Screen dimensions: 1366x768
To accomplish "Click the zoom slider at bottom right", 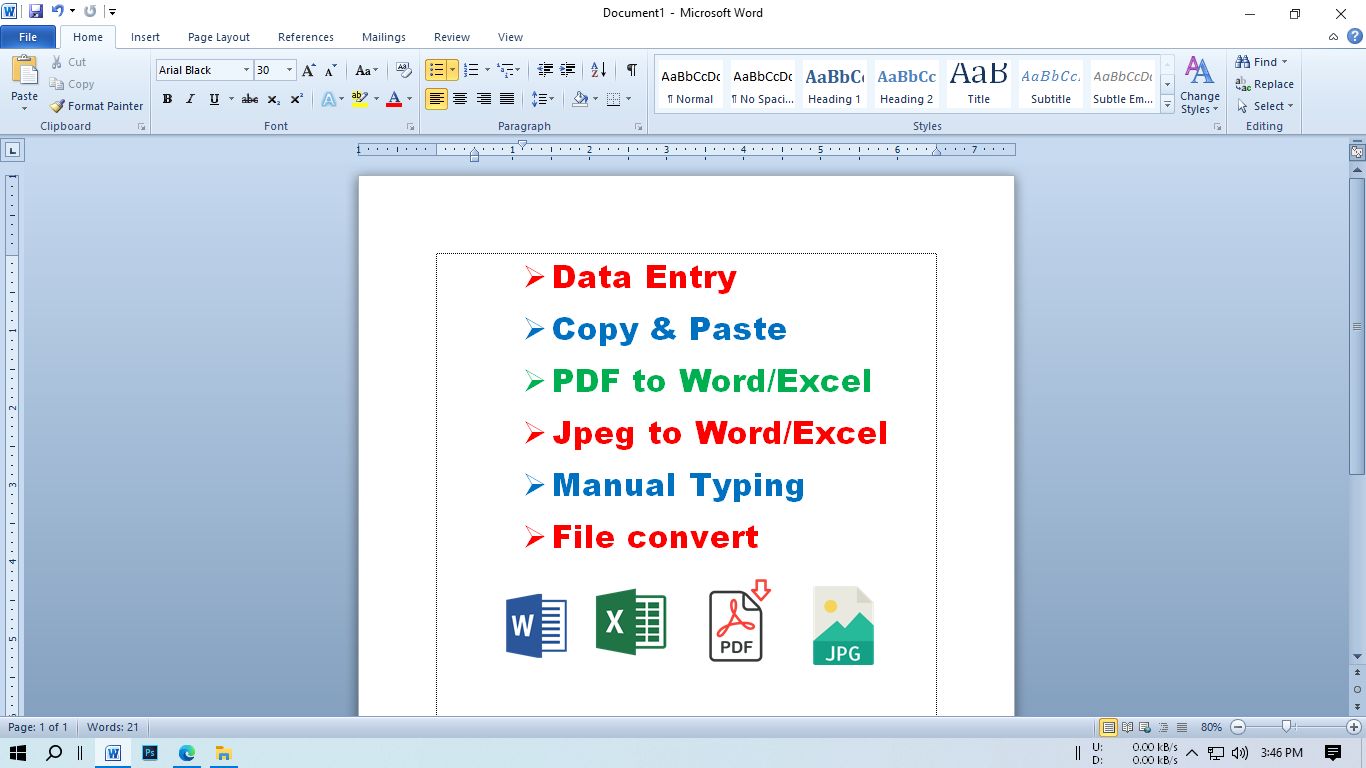I will [1287, 727].
